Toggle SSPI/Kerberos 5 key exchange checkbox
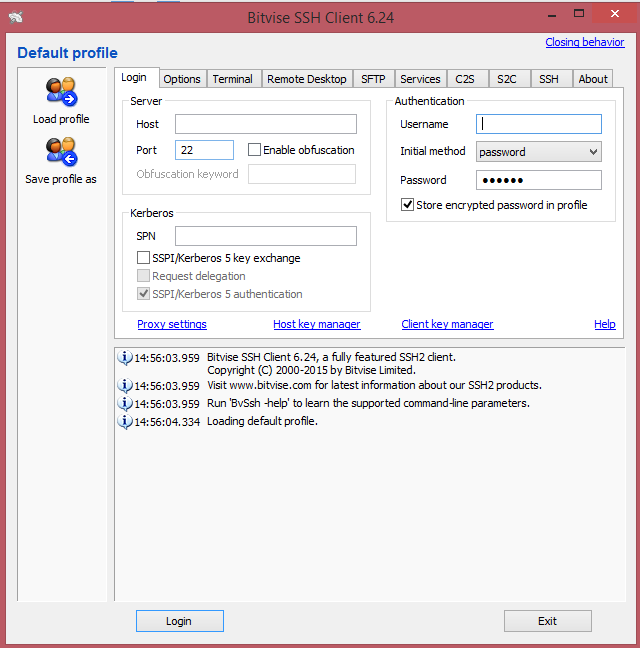Image resolution: width=640 pixels, height=648 pixels. 143,258
